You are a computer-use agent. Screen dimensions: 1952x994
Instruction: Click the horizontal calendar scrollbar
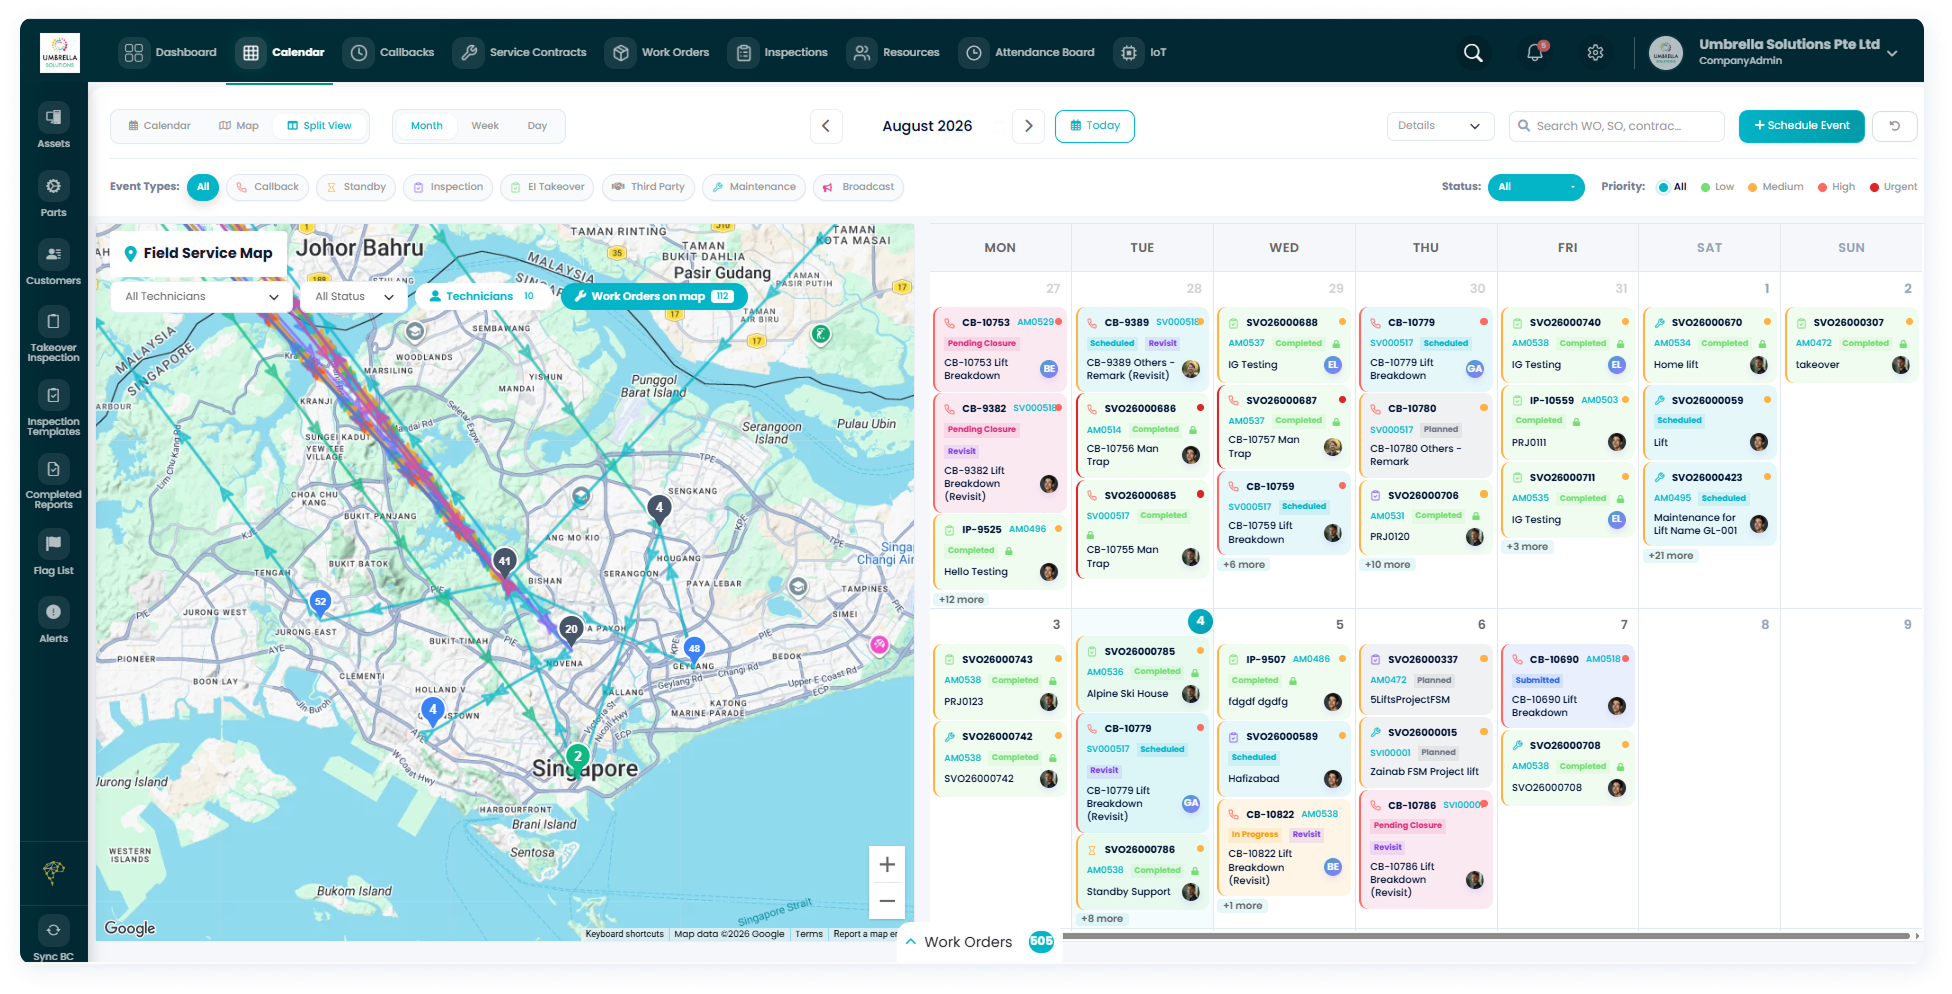click(1486, 936)
